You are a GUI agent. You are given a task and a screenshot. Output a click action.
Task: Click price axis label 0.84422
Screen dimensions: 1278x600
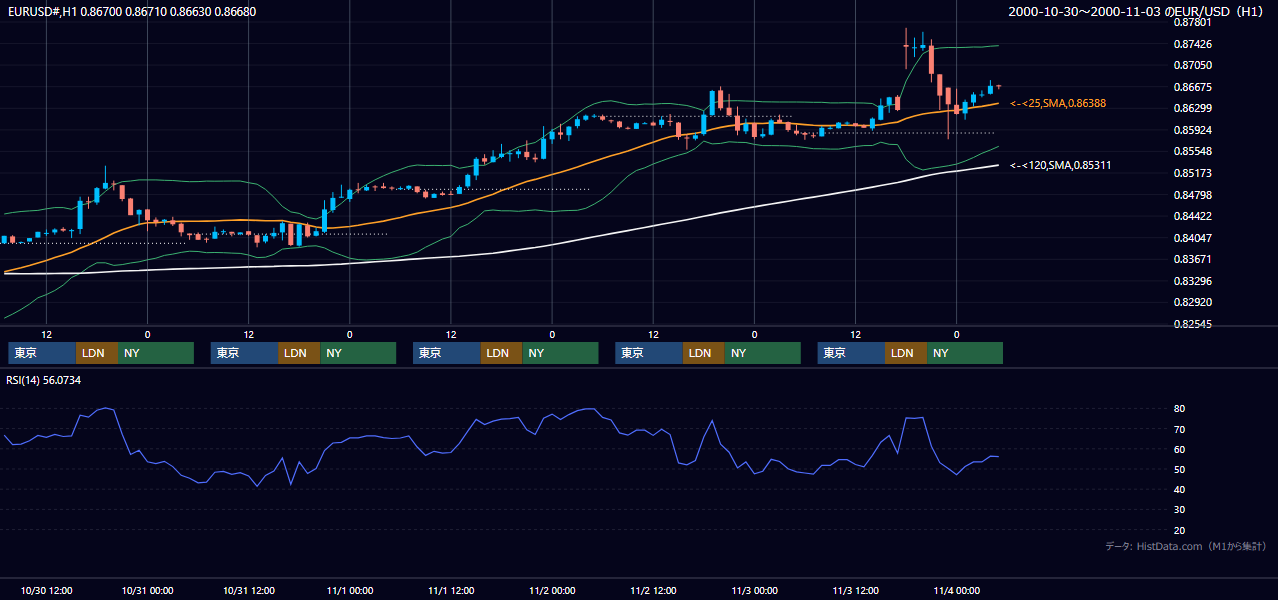coord(1192,216)
